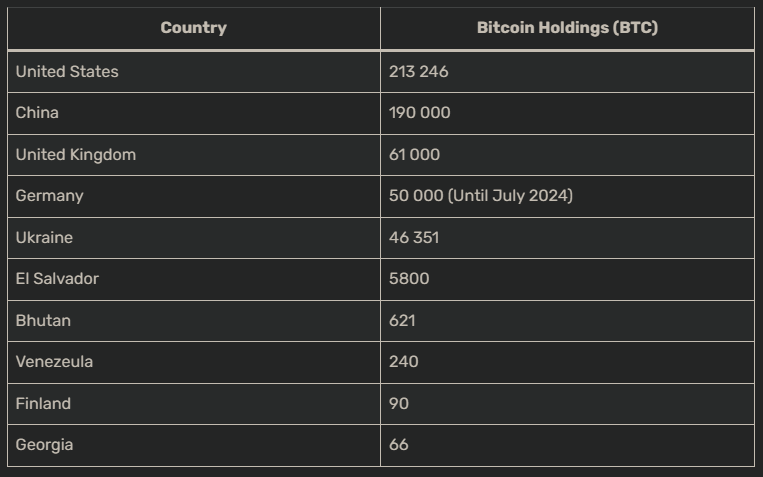Click the 190 000 holdings value
The width and height of the screenshot is (763, 477).
tap(420, 113)
